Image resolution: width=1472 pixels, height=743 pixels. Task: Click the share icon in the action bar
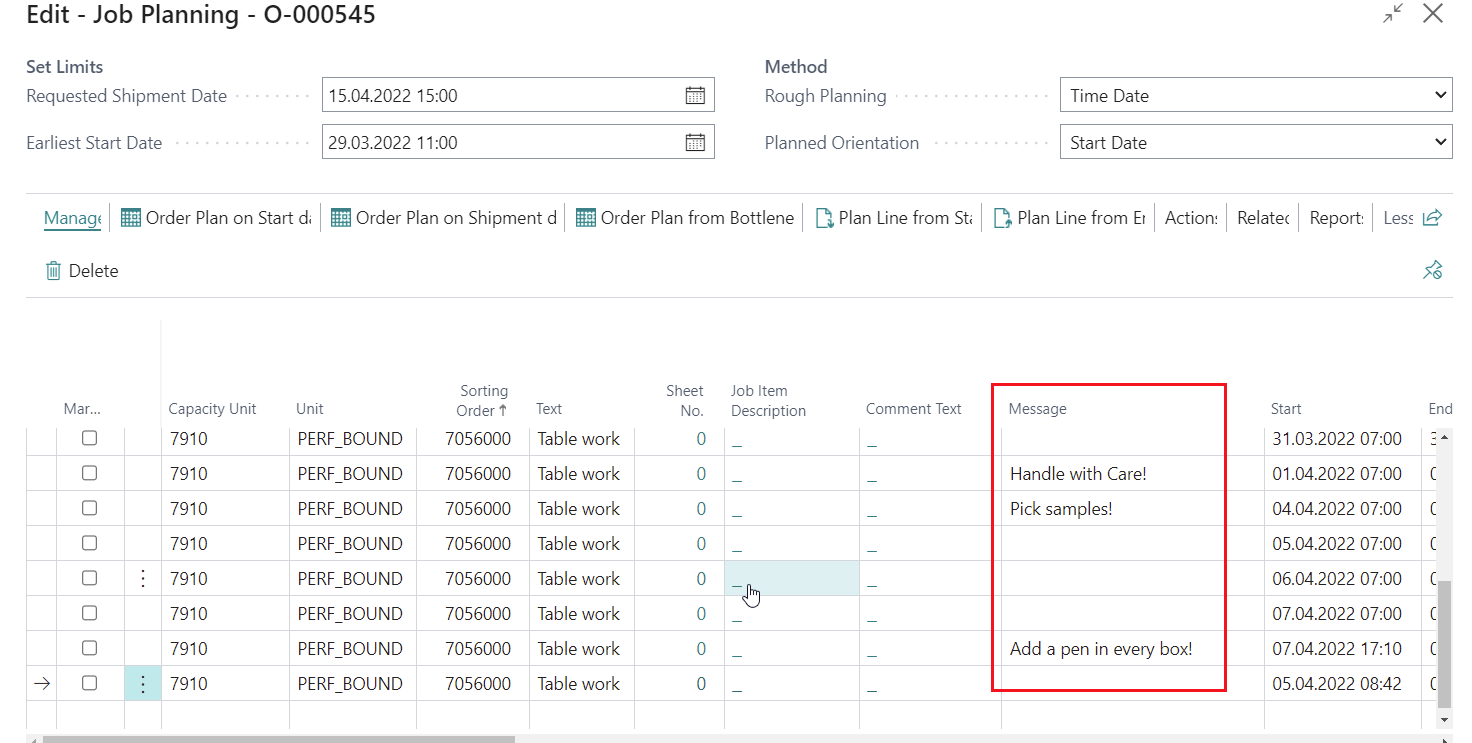point(1432,217)
